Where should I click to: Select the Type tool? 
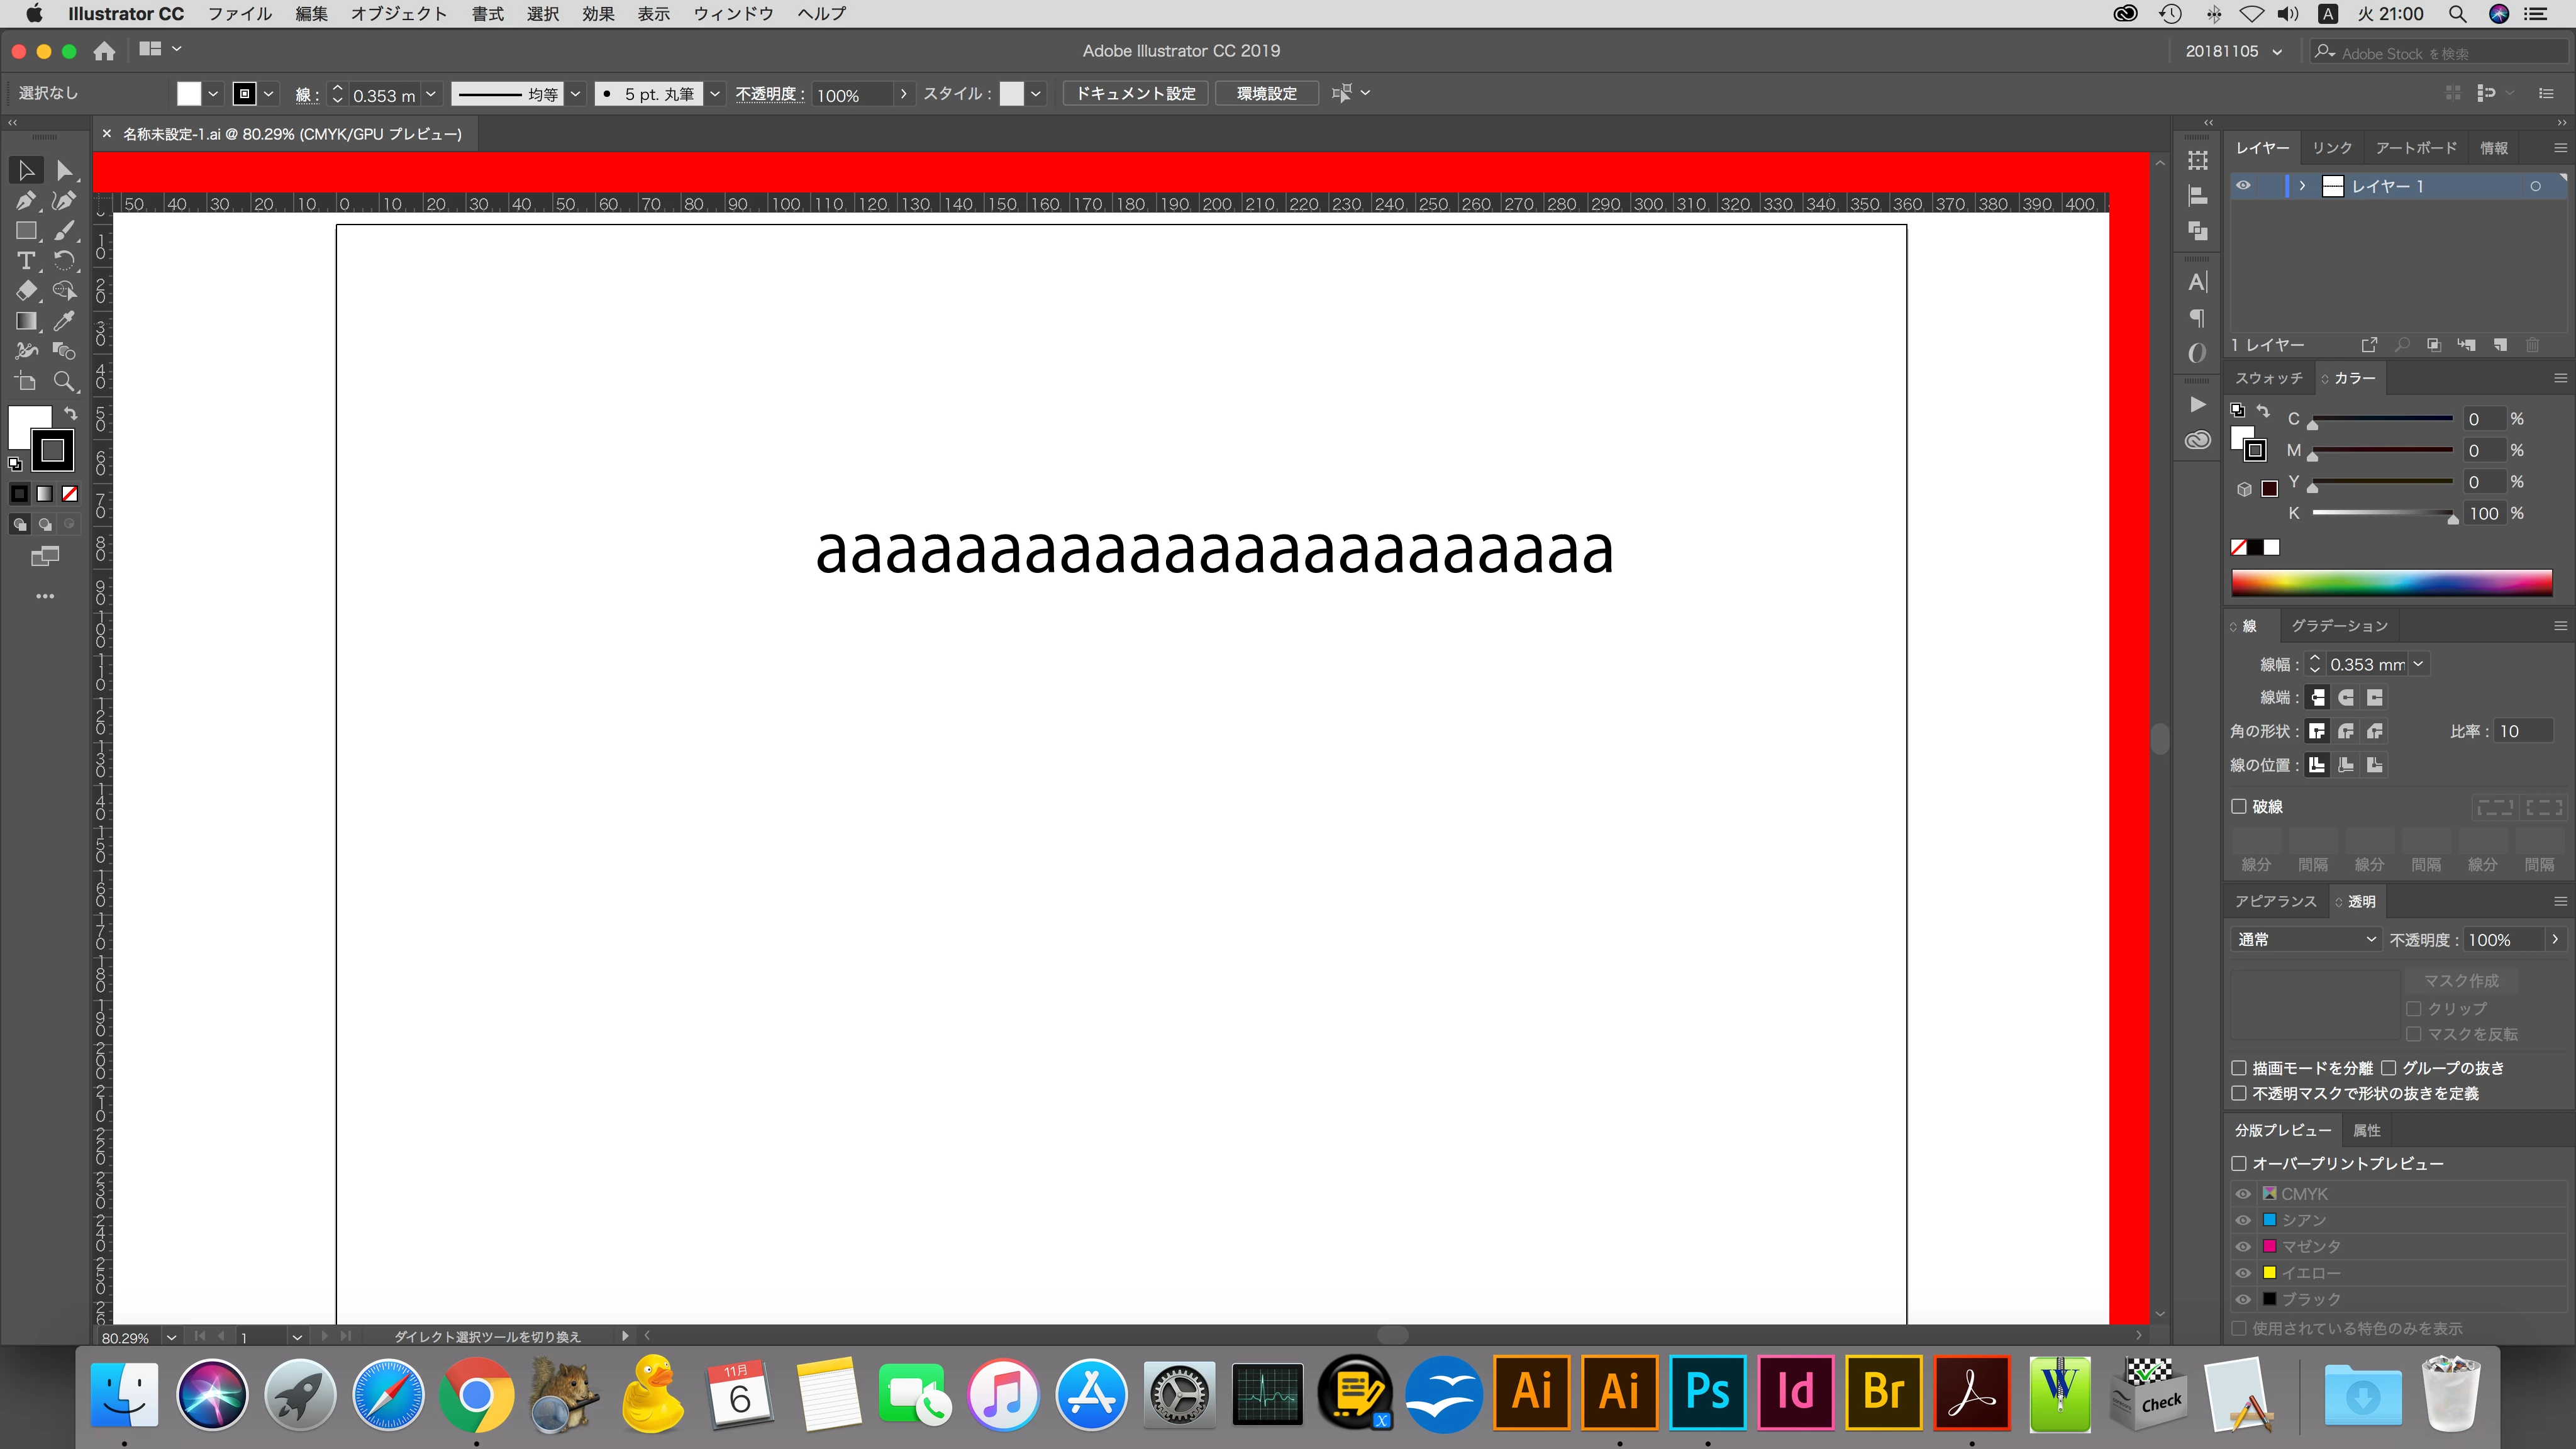[26, 261]
